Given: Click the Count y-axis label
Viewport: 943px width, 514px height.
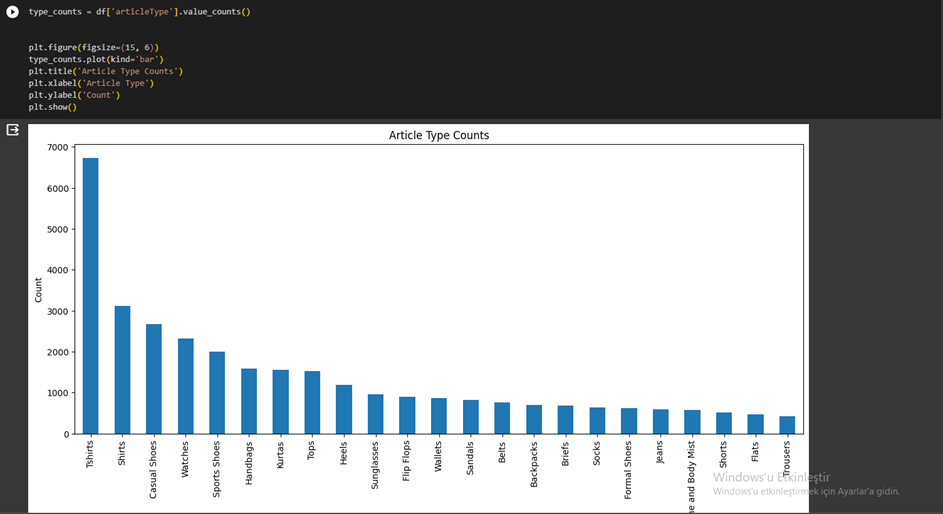Looking at the screenshot, I should 39,290.
